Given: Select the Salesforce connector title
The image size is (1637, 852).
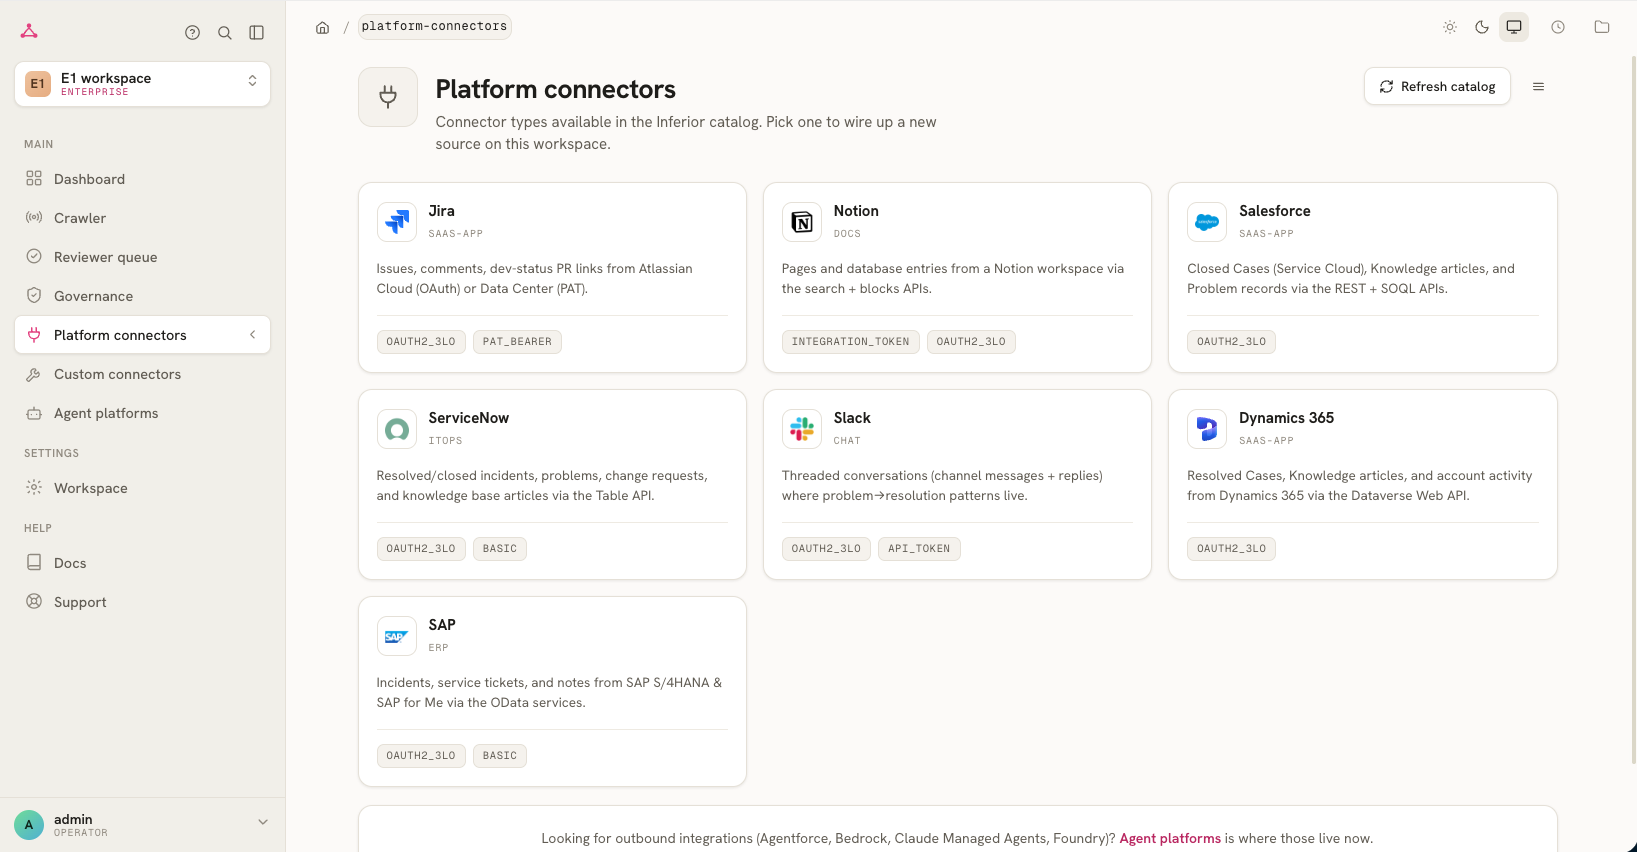Looking at the screenshot, I should [x=1274, y=211].
